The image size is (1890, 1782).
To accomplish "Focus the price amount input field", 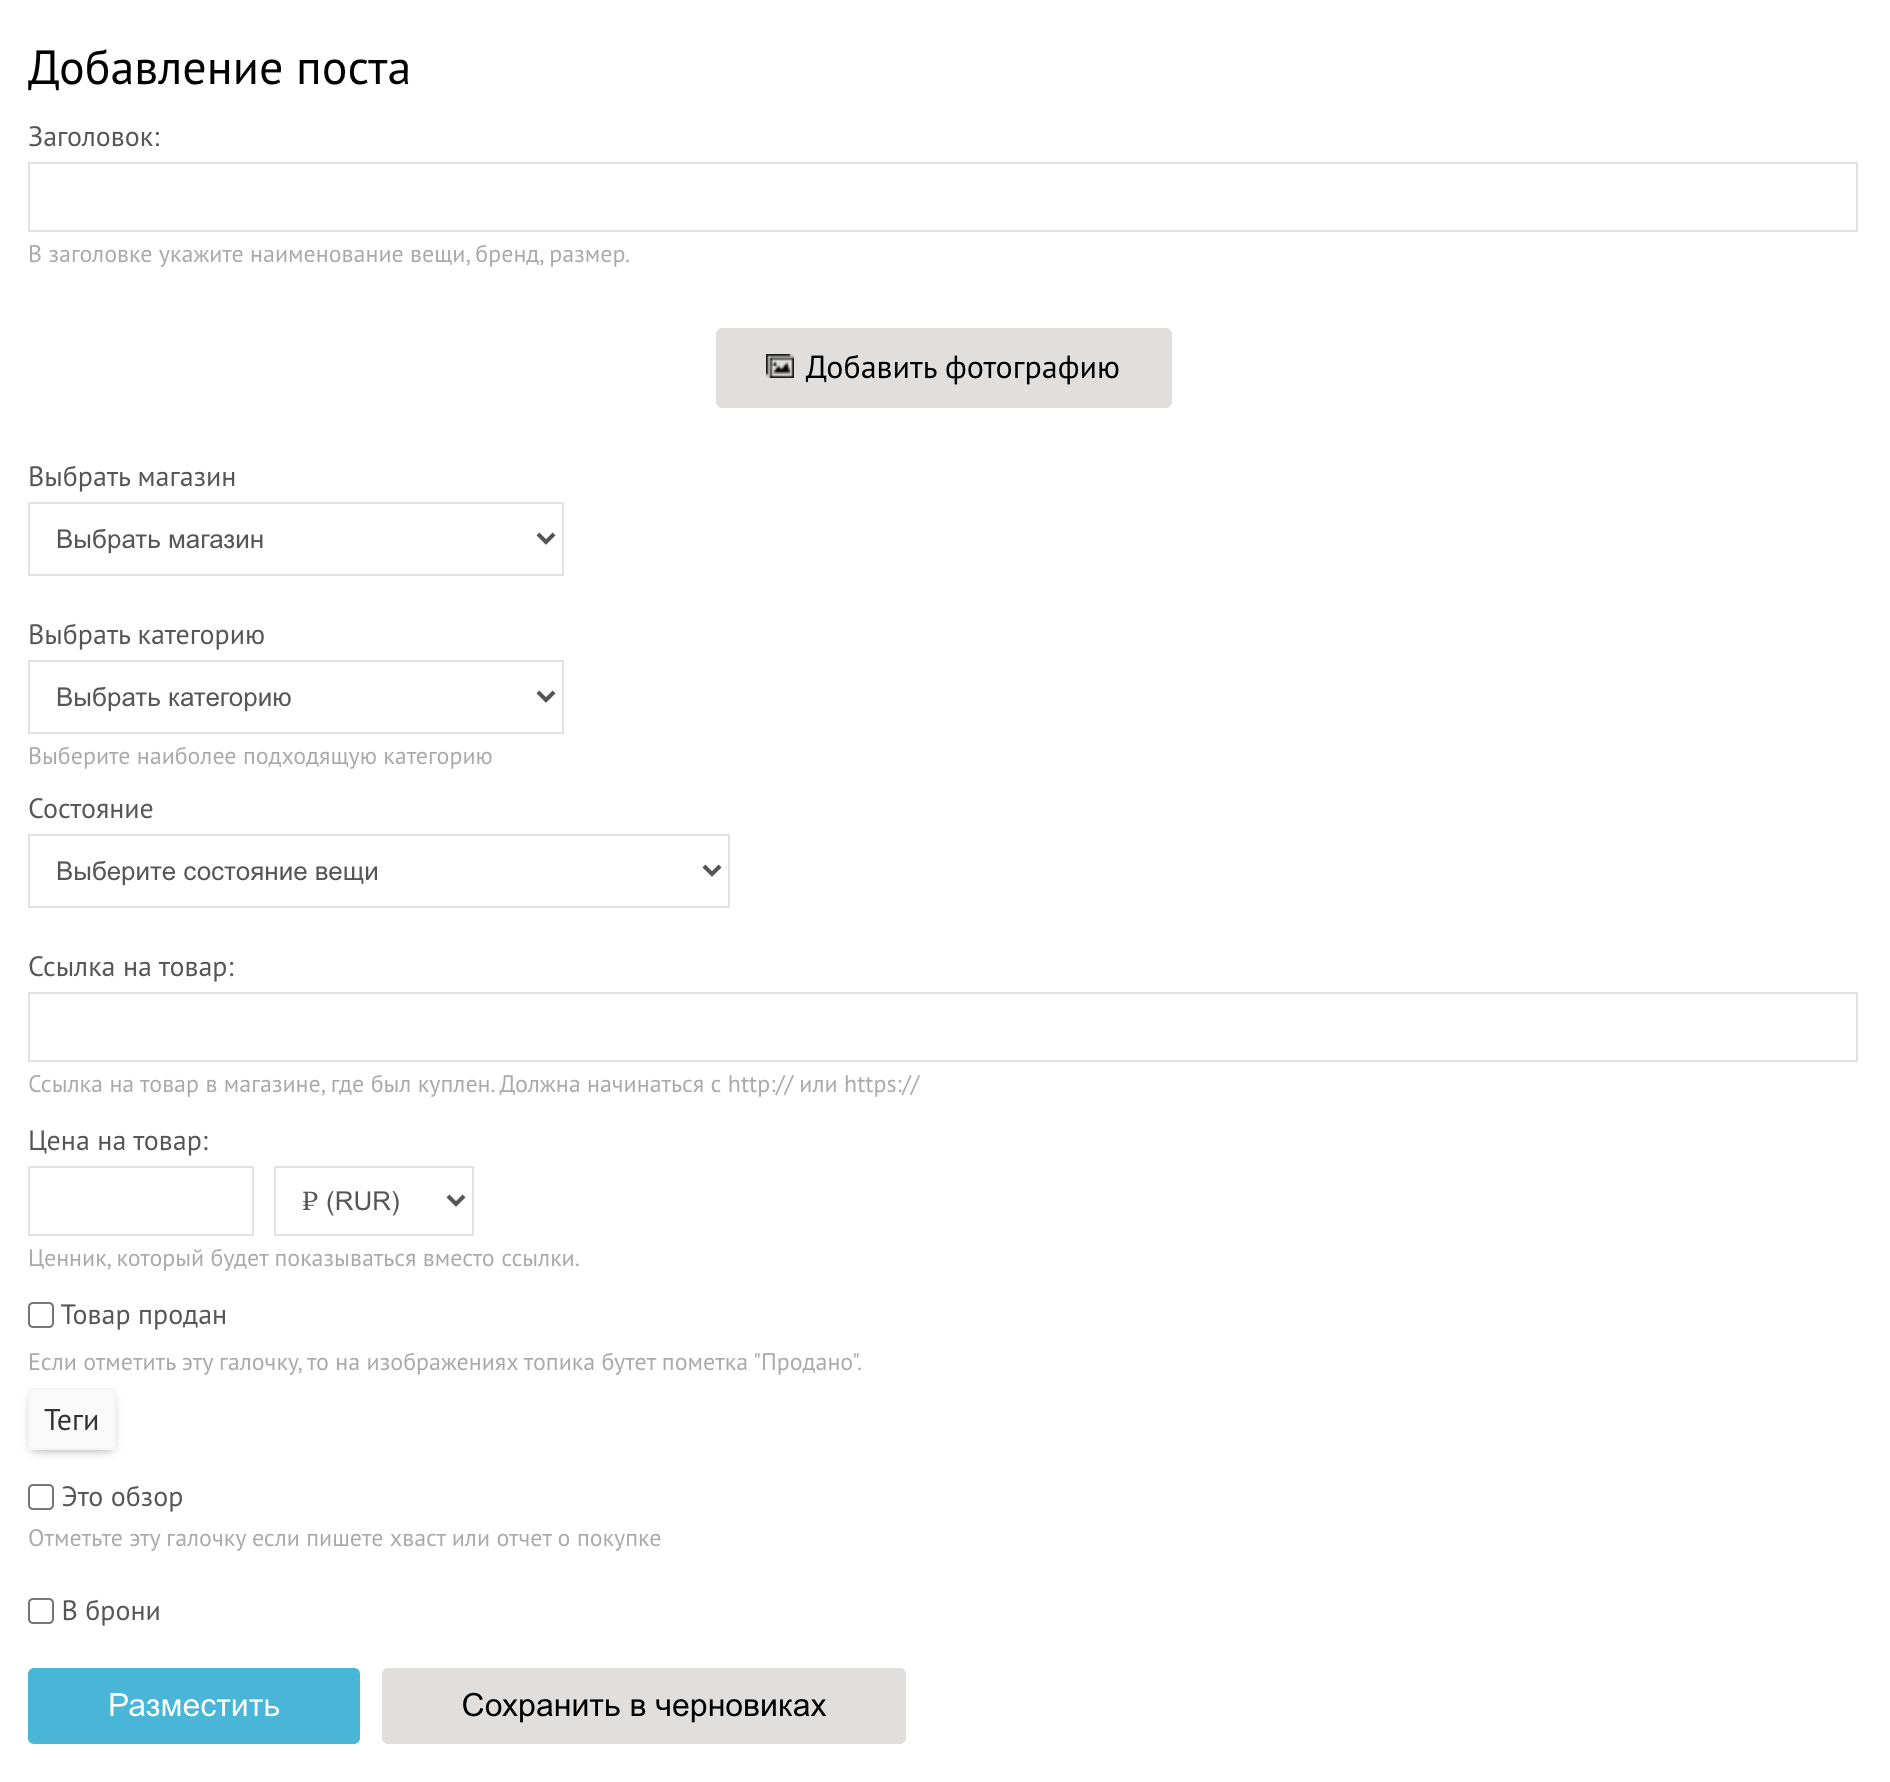I will 141,1201.
